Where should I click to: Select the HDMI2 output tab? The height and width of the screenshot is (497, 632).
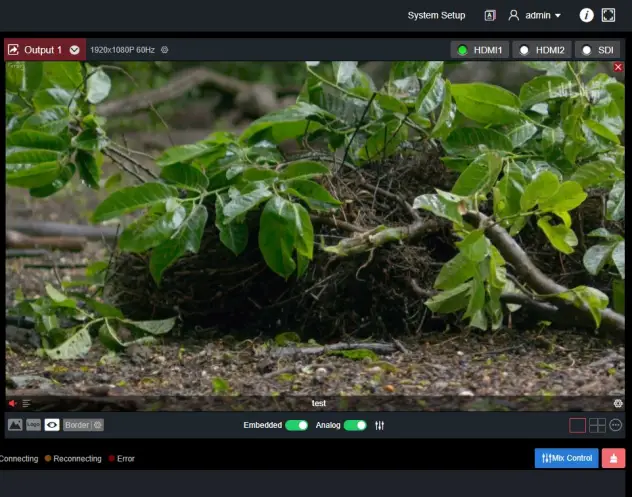[x=541, y=50]
